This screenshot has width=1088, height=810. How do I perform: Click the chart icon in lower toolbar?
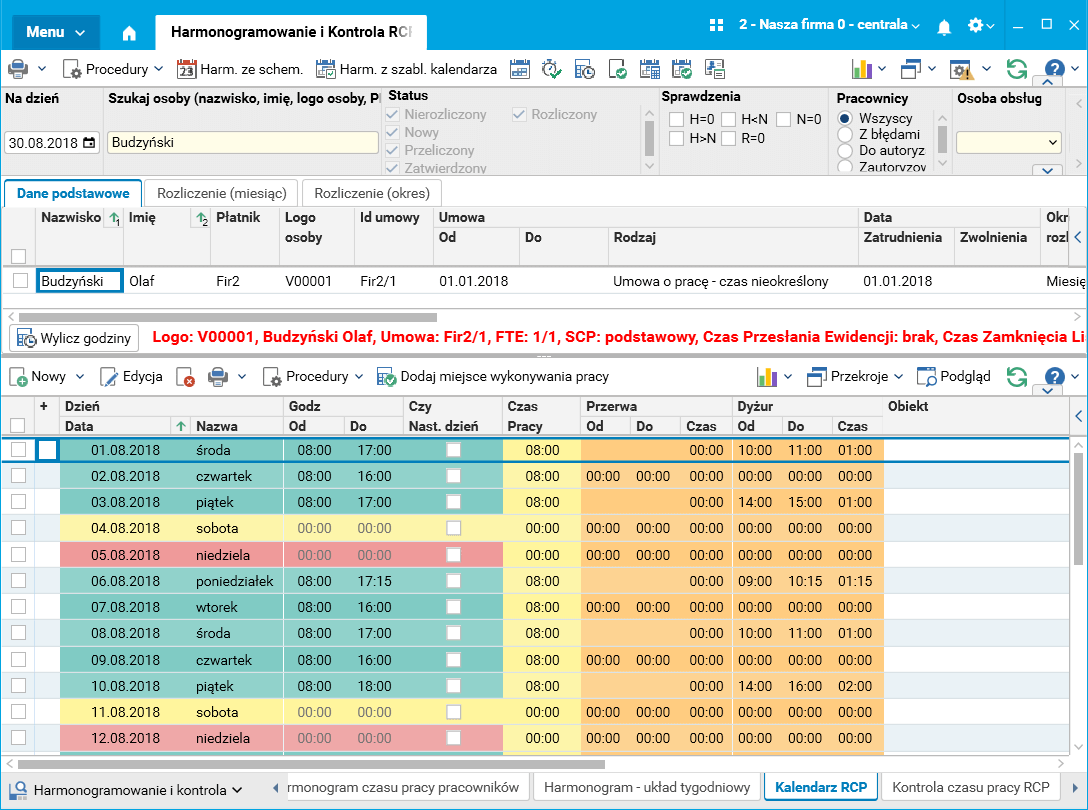[x=767, y=377]
